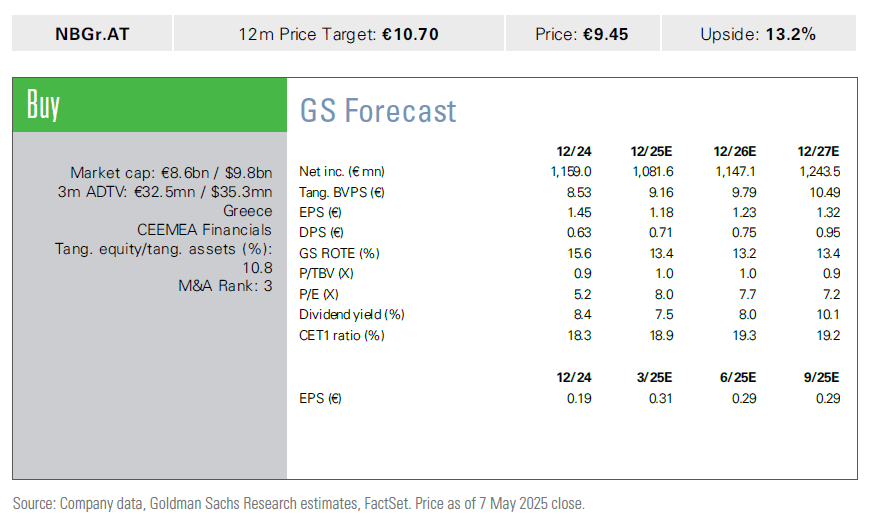Screen dimensions: 873x520
Task: Select the 9/25E quarterly column header
Action: click(821, 377)
